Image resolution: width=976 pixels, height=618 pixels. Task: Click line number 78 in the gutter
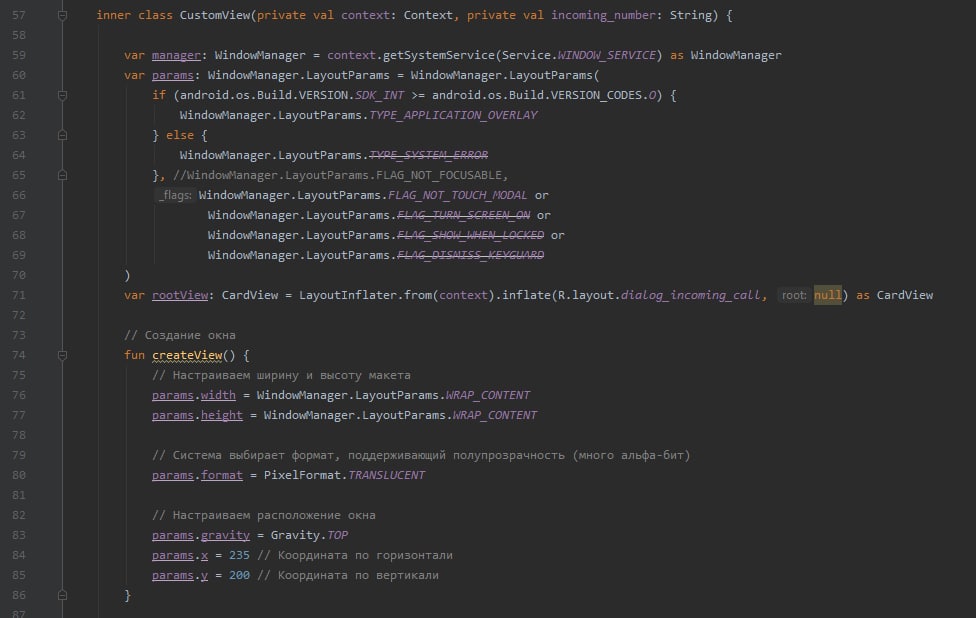pyautogui.click(x=19, y=435)
